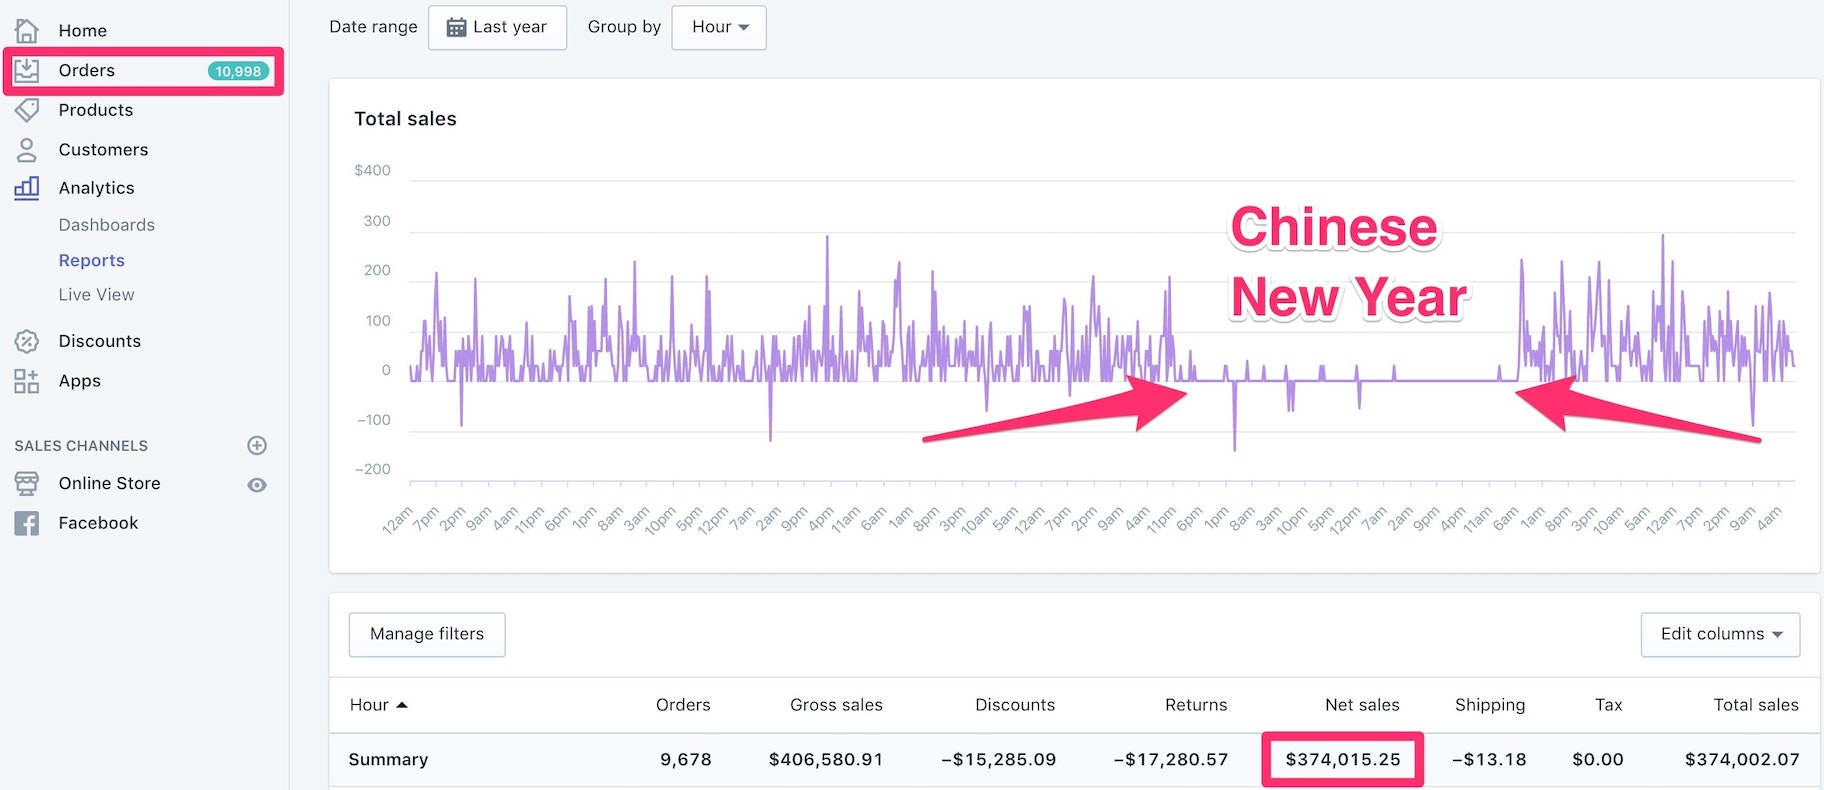
Task: Go to Dashboards under Analytics
Action: (x=106, y=225)
